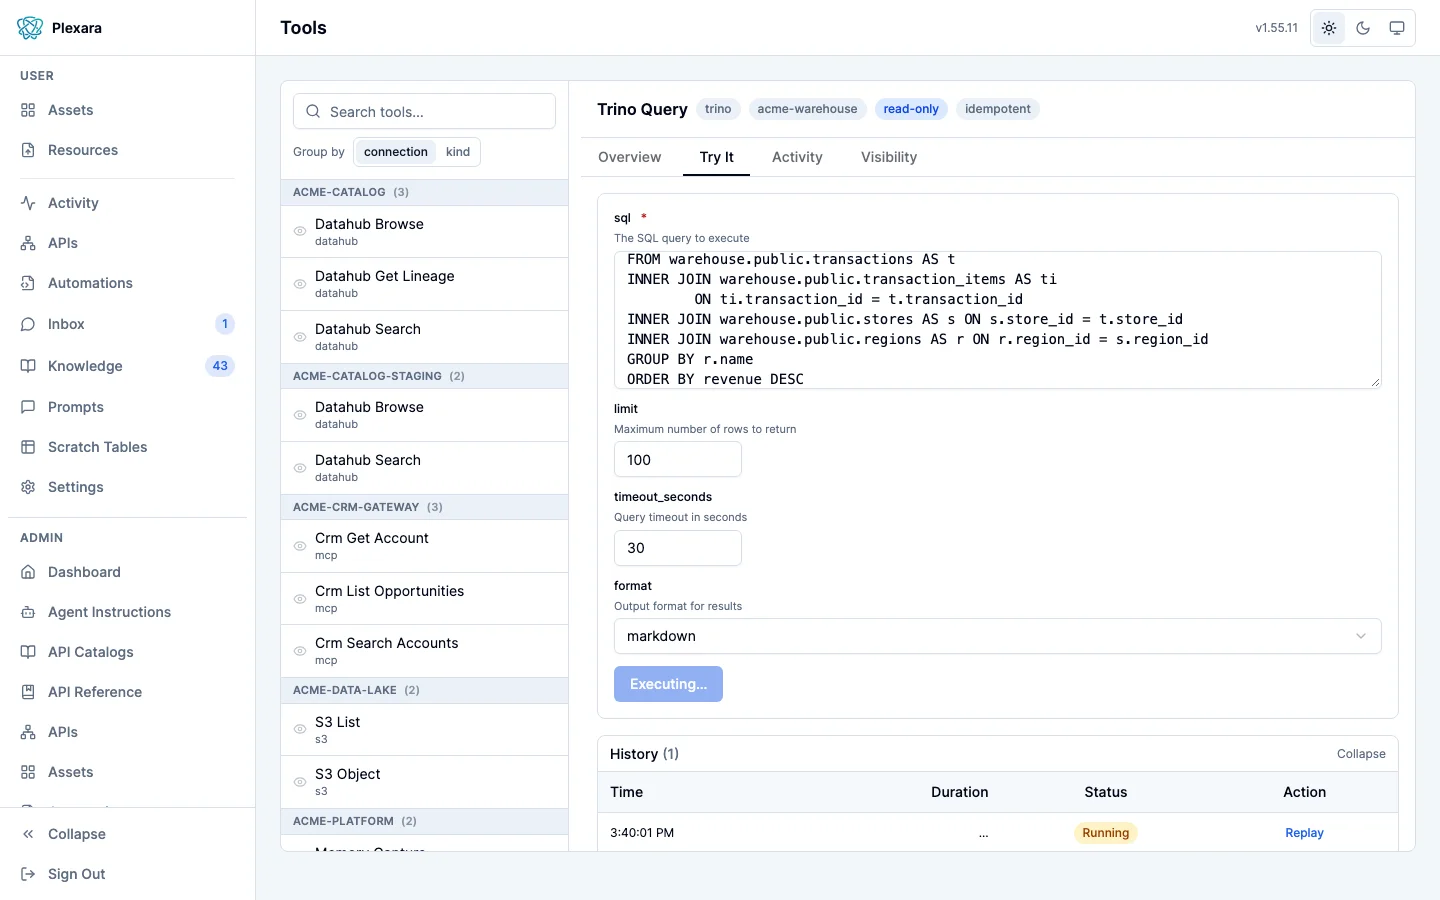
Task: Open API Reference in the sidebar
Action: [x=127, y=692]
